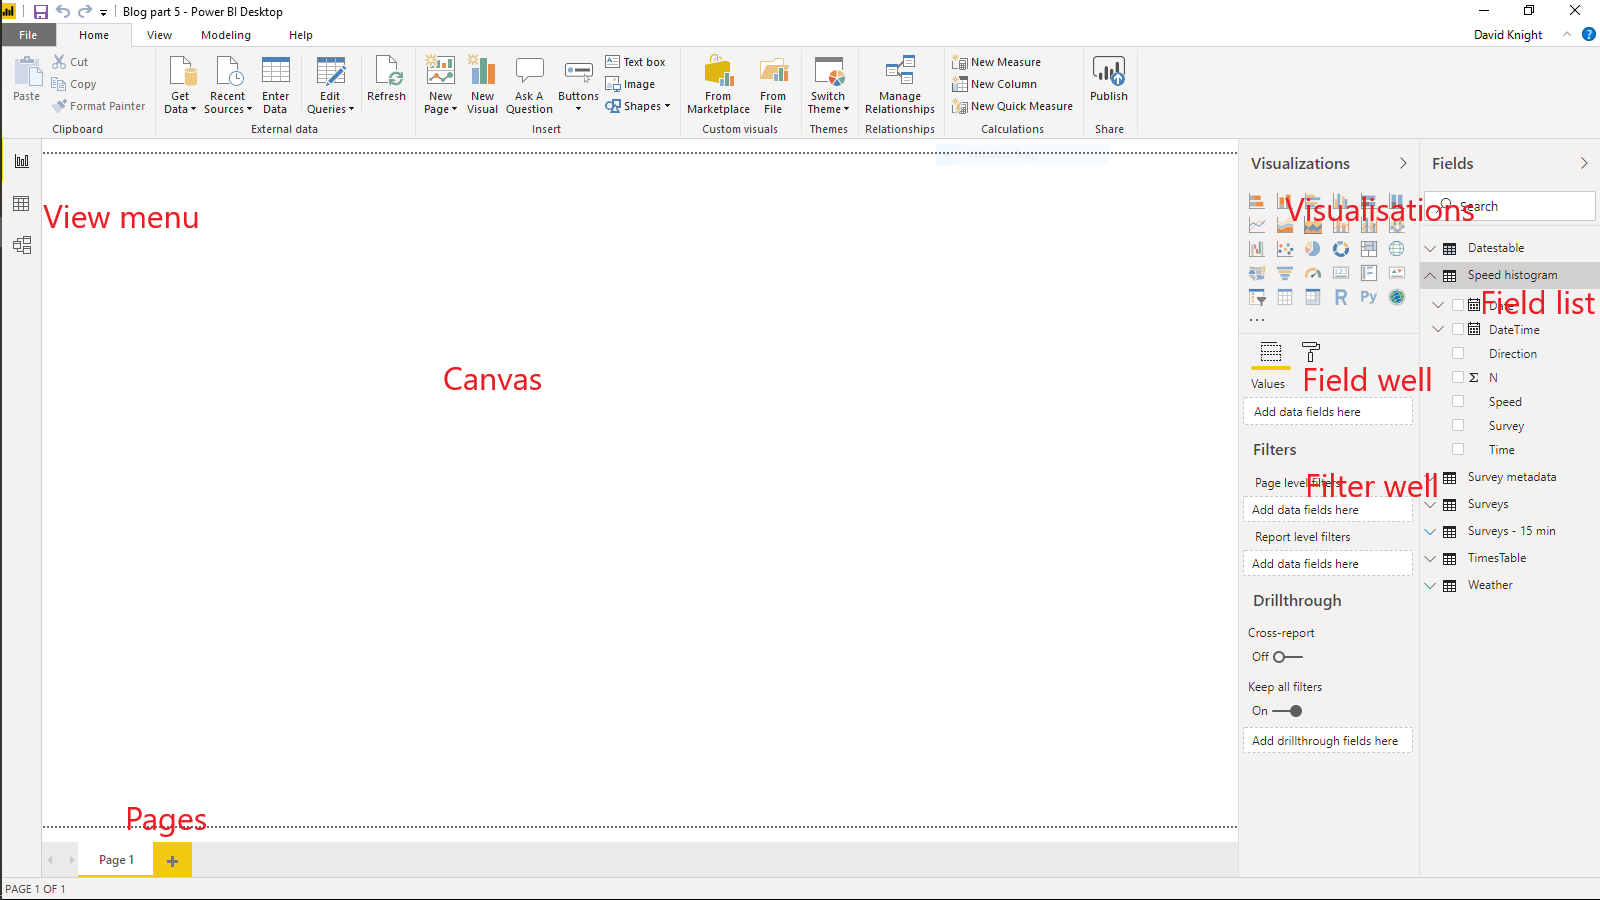Switch to Data view in left sidebar
Screen dimensions: 1600x900
(21, 204)
